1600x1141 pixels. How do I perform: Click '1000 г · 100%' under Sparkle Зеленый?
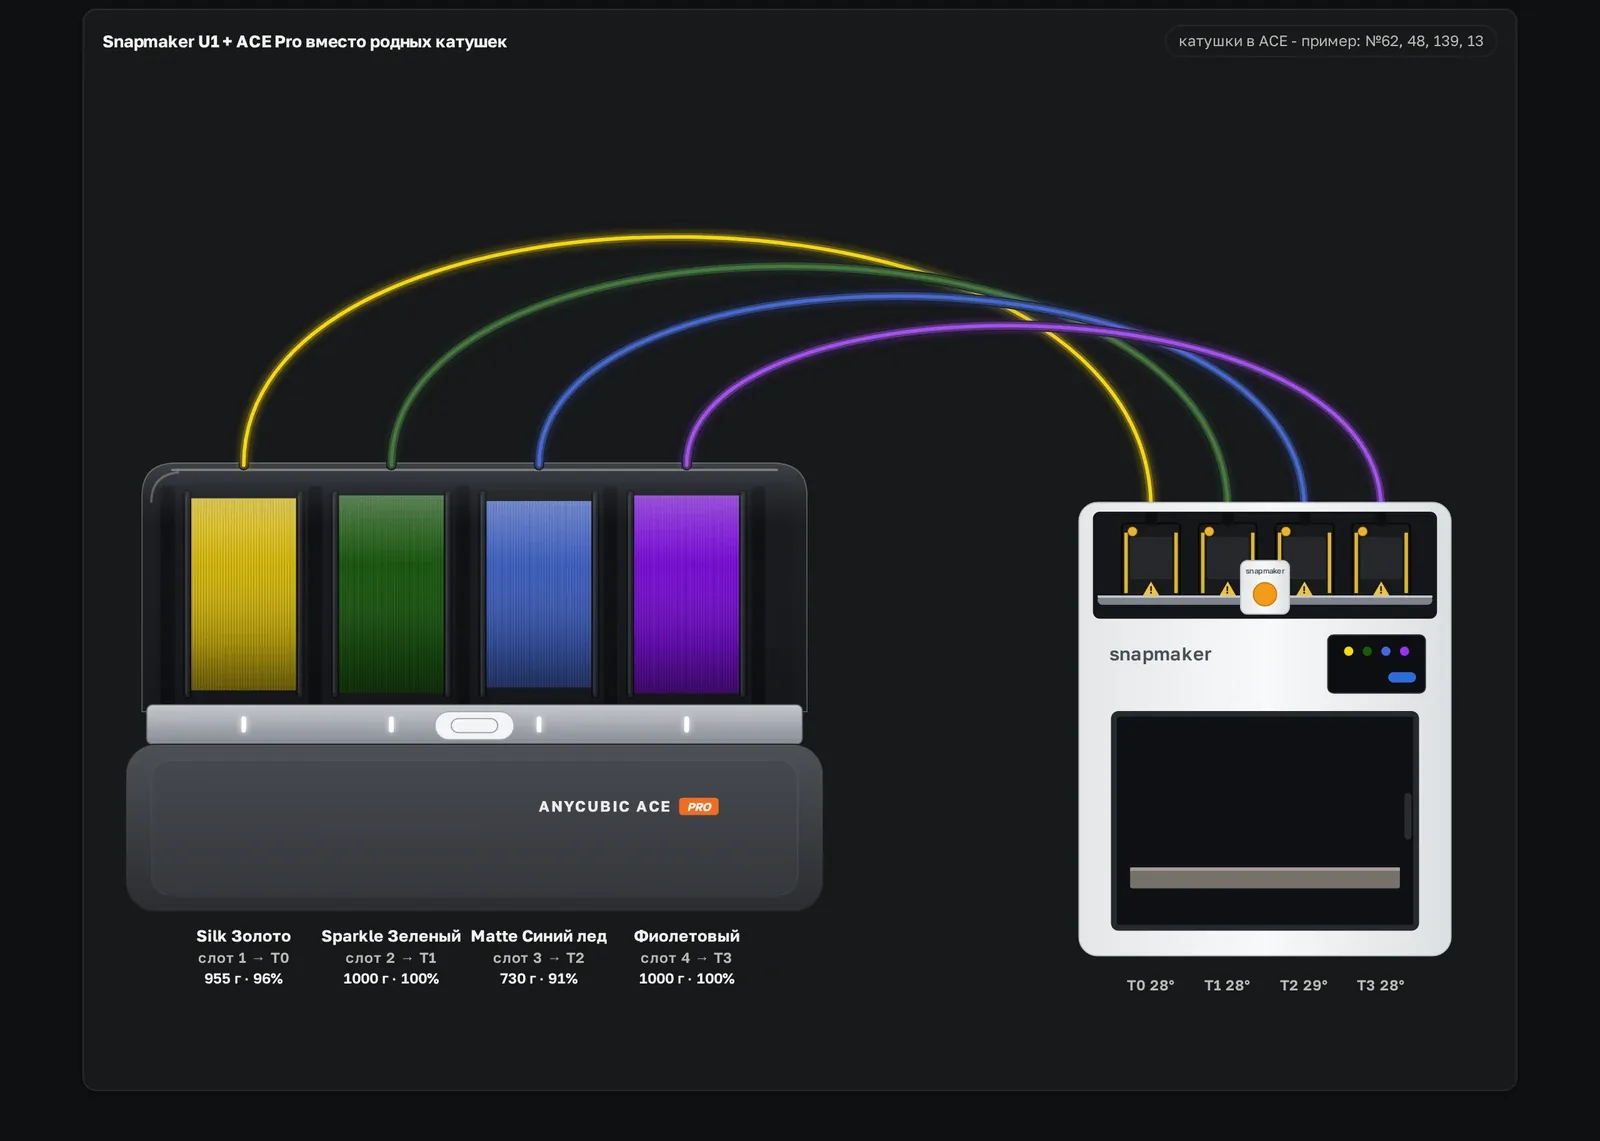coord(391,979)
